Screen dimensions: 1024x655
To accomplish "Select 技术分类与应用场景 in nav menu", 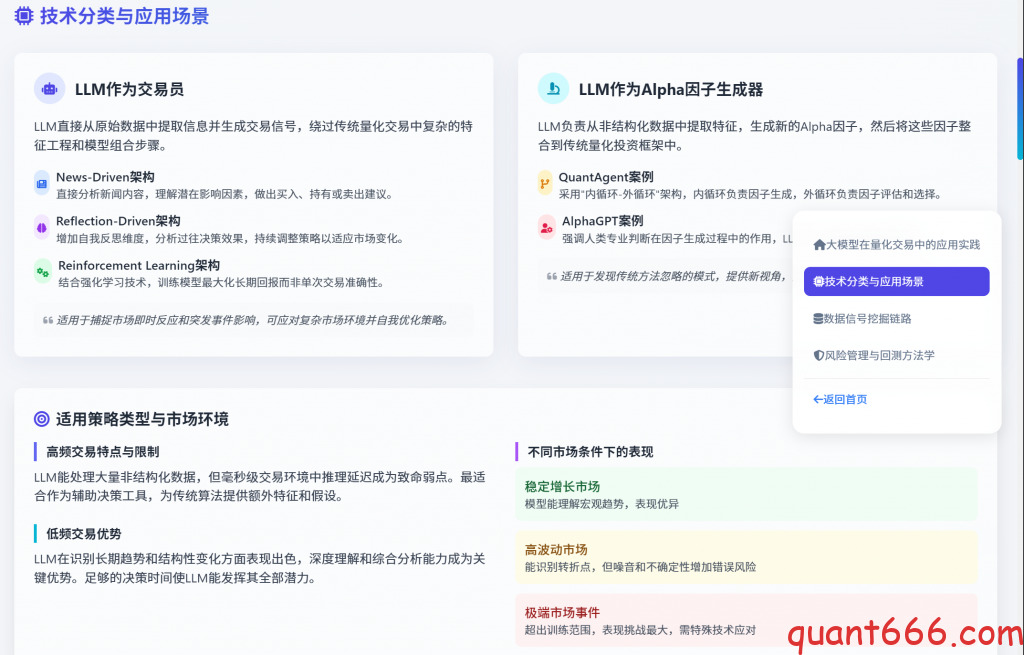I will click(897, 281).
